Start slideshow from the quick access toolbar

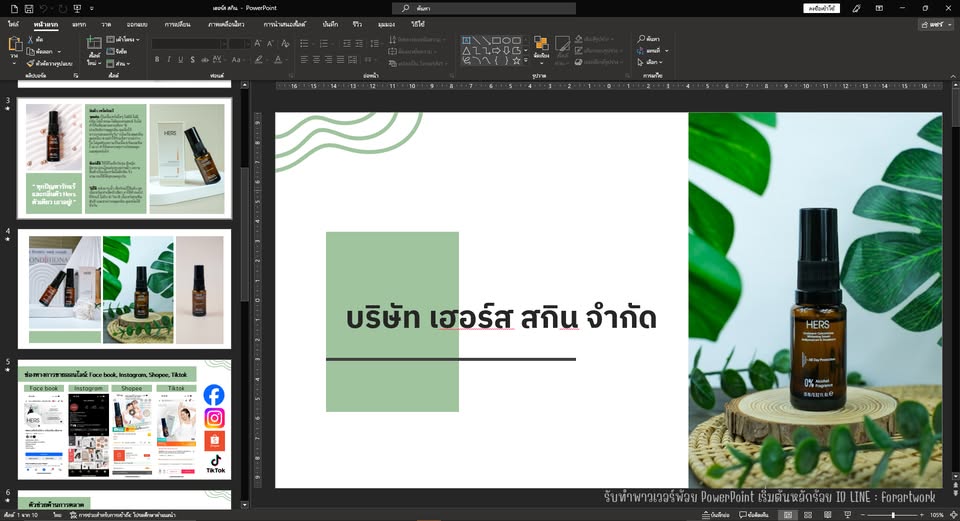pyautogui.click(x=77, y=9)
